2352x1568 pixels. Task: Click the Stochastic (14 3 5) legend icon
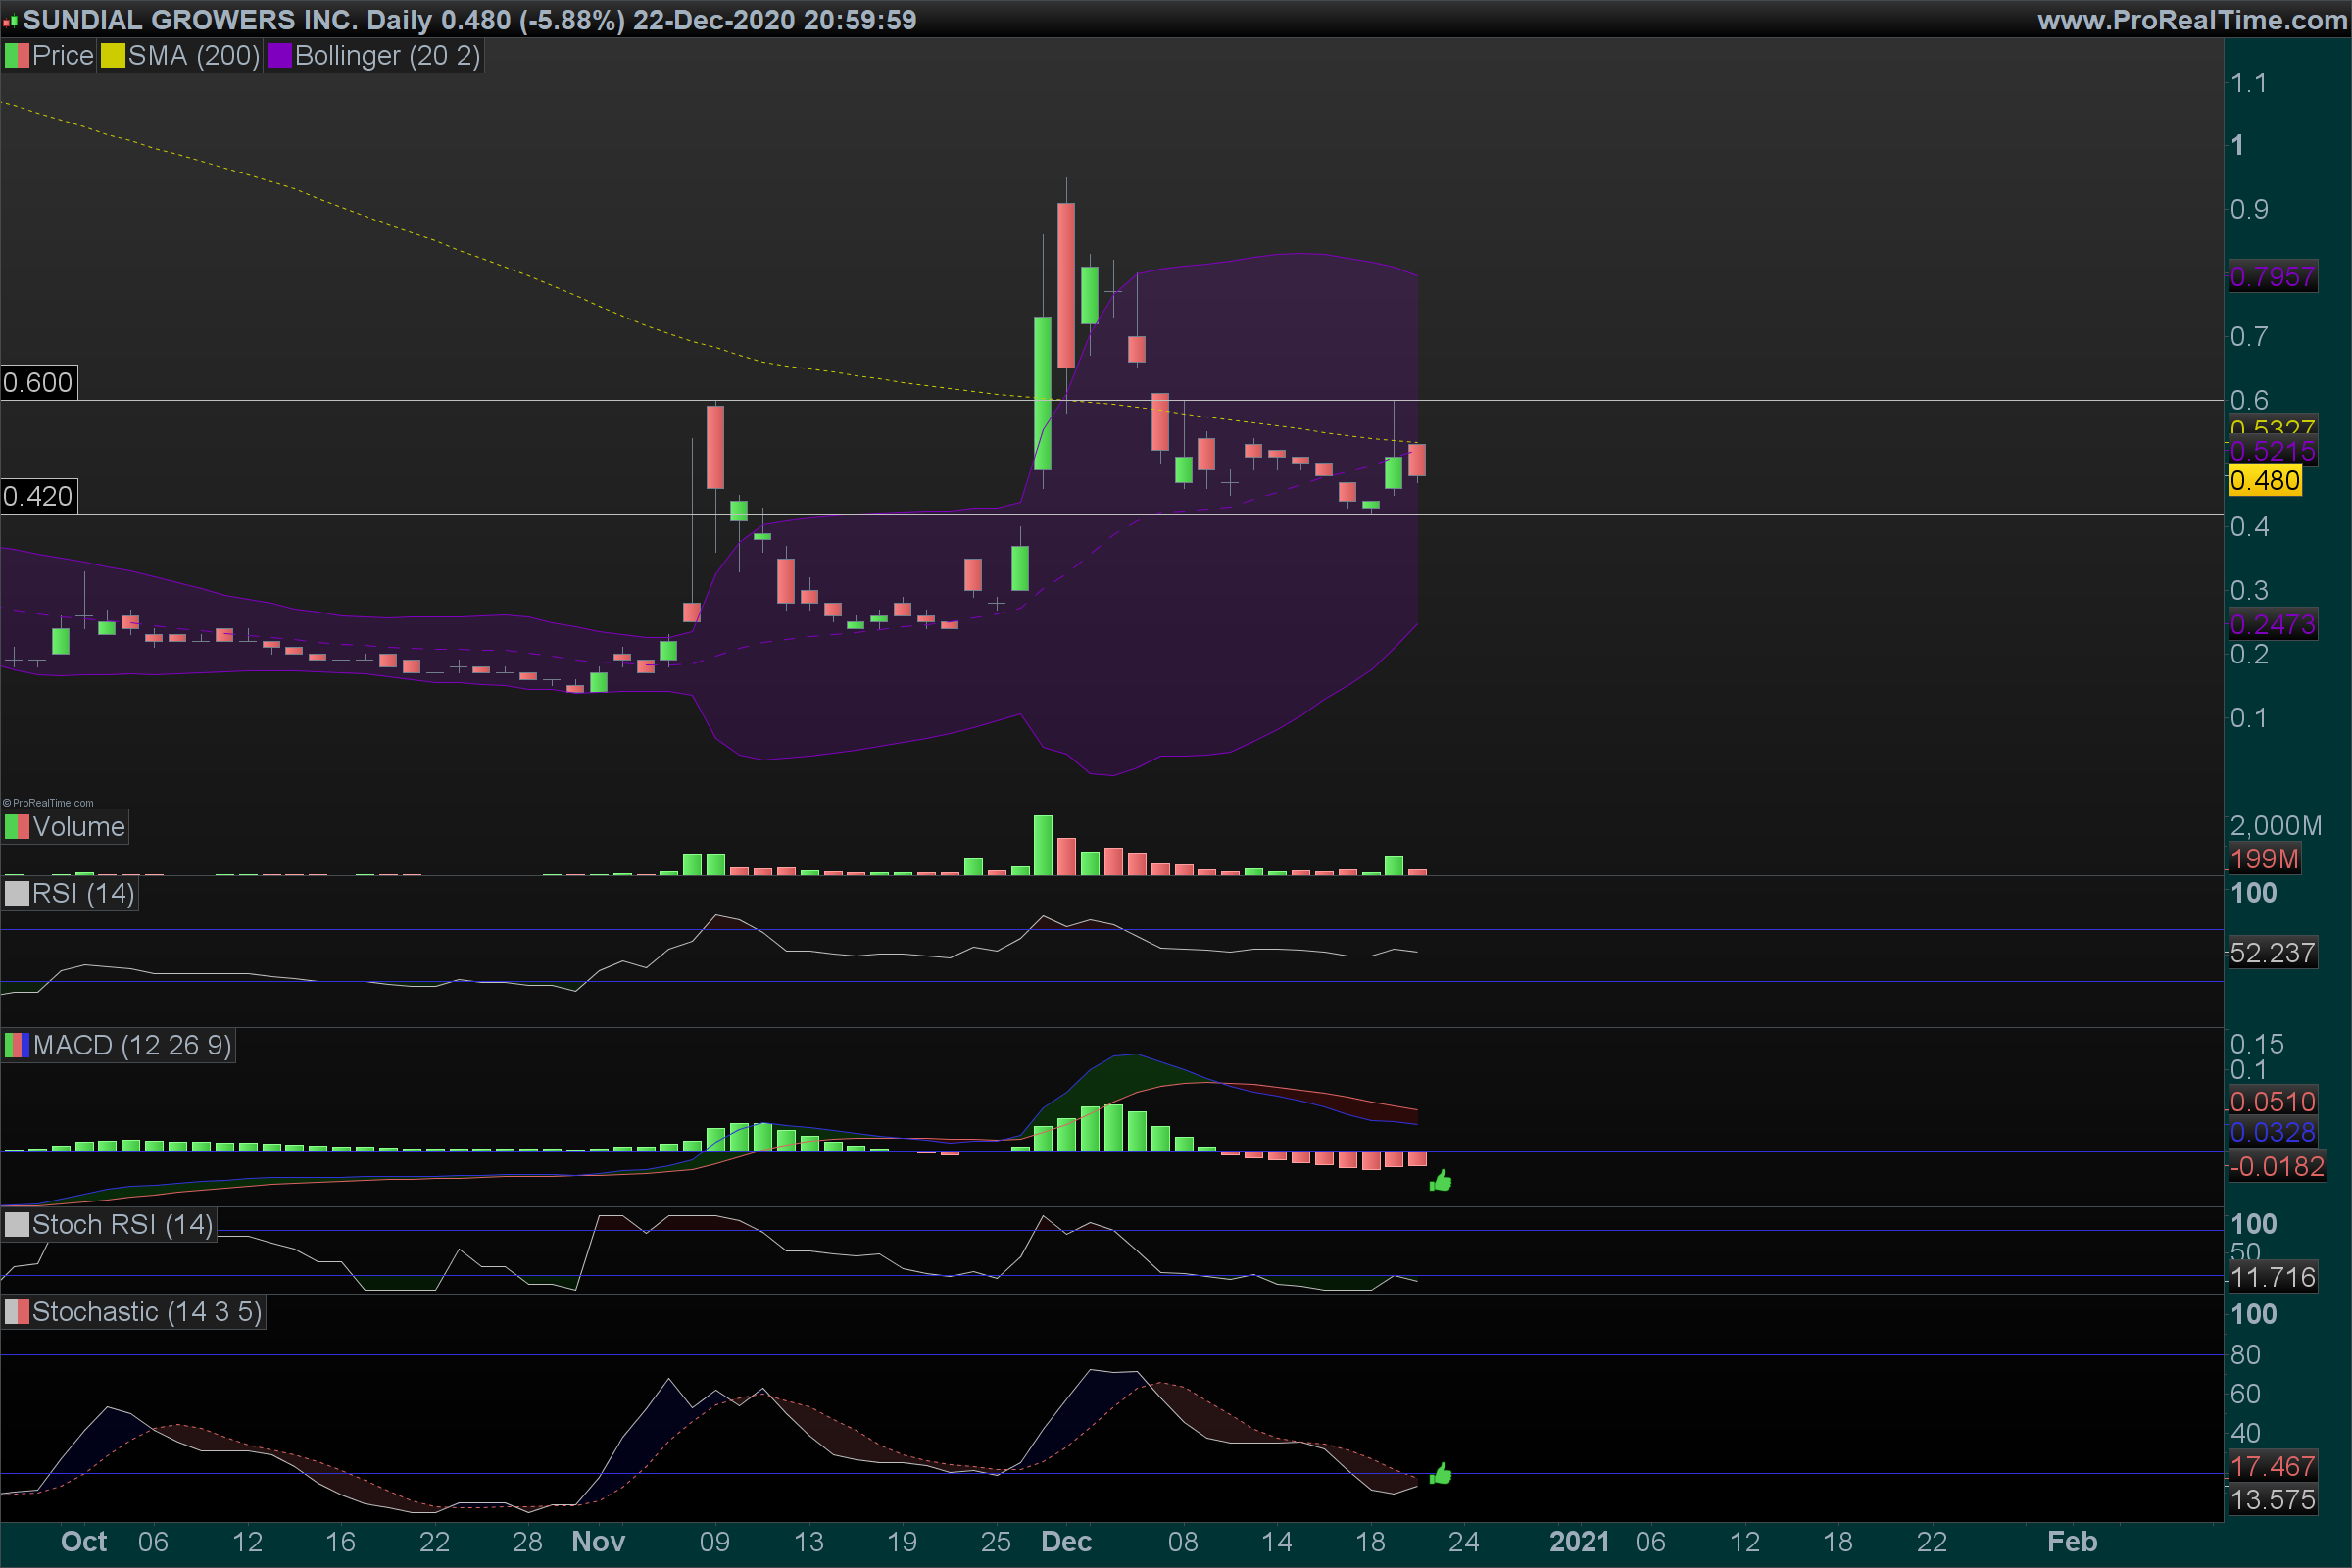[17, 1312]
